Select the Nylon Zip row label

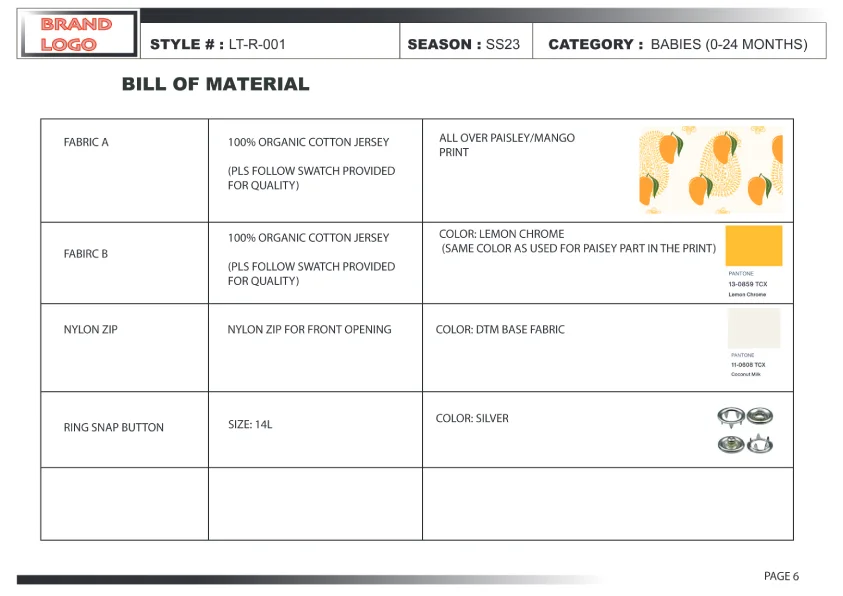coord(90,329)
